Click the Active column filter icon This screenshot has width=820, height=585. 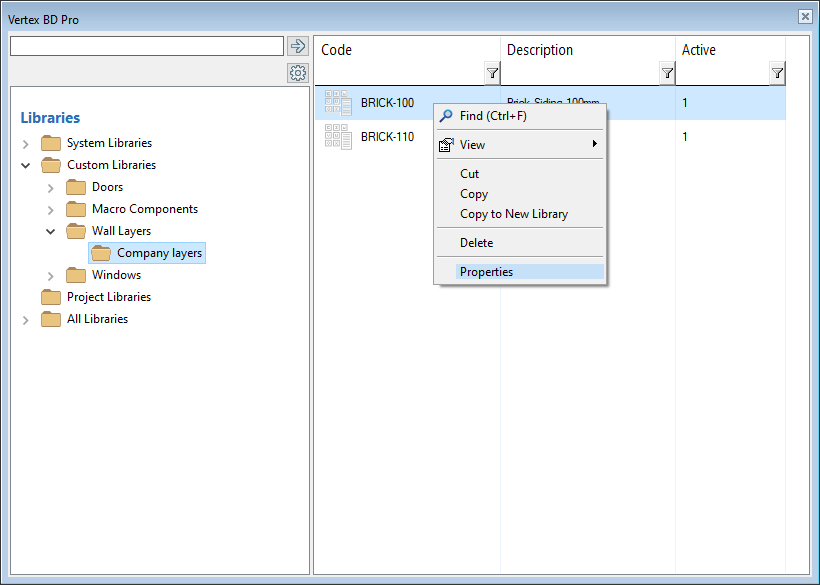click(777, 73)
